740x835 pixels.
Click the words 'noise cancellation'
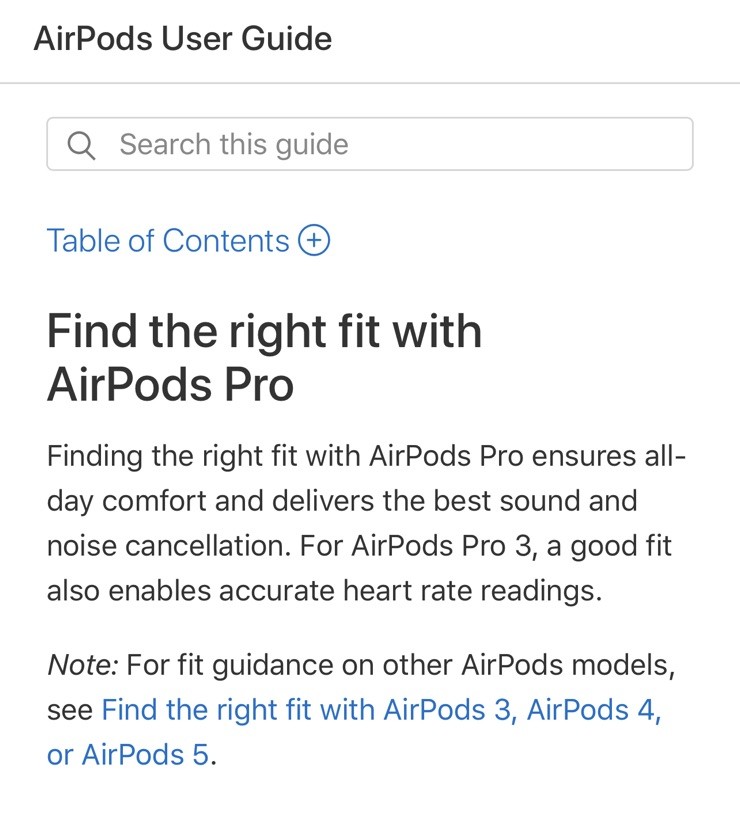pos(168,546)
